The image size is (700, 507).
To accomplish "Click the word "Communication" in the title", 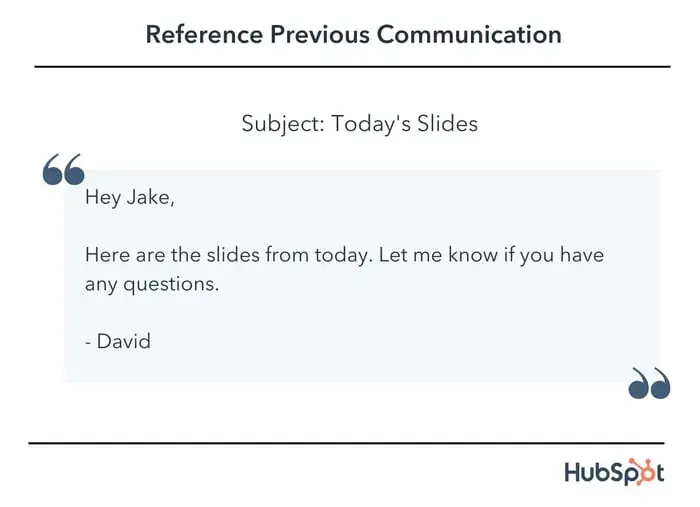I will [x=469, y=35].
